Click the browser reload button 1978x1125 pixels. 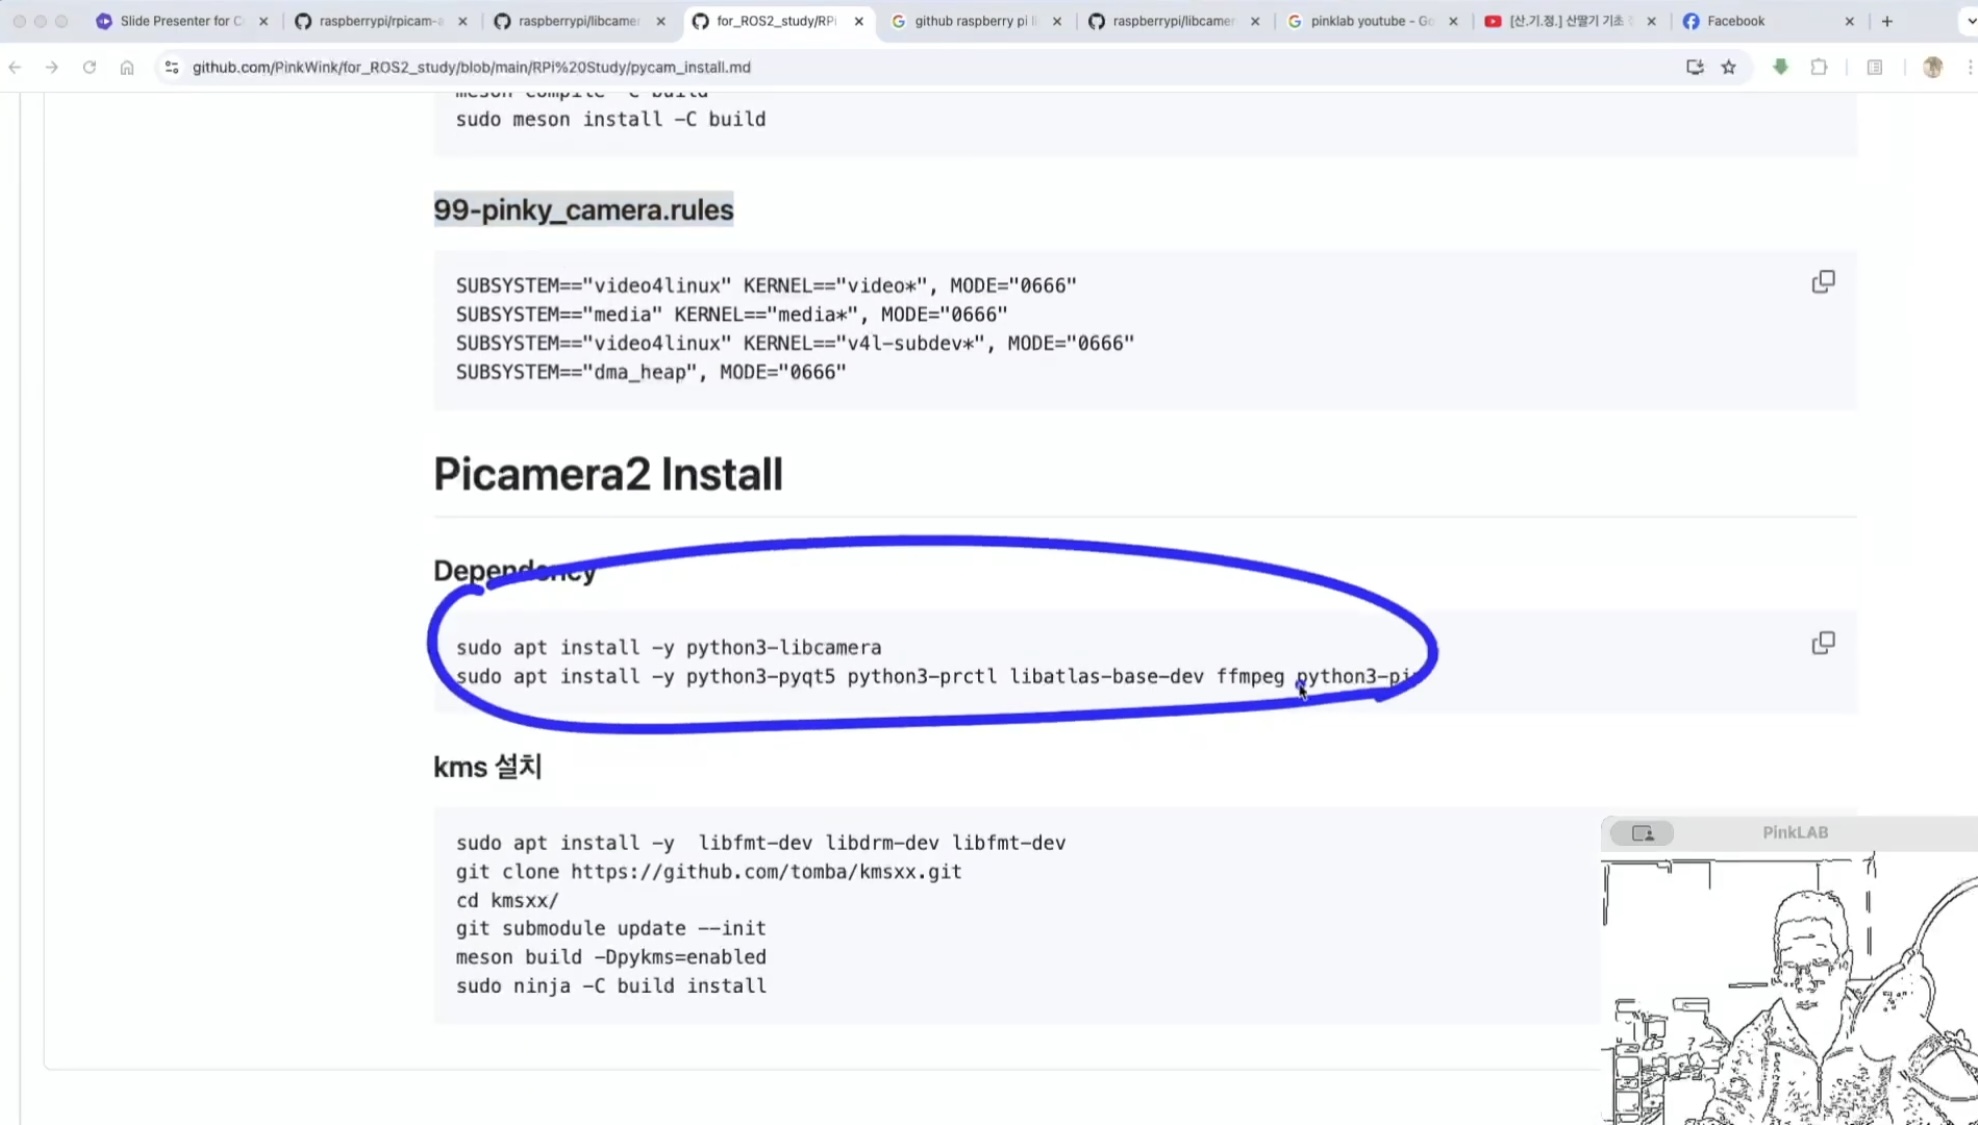(89, 67)
